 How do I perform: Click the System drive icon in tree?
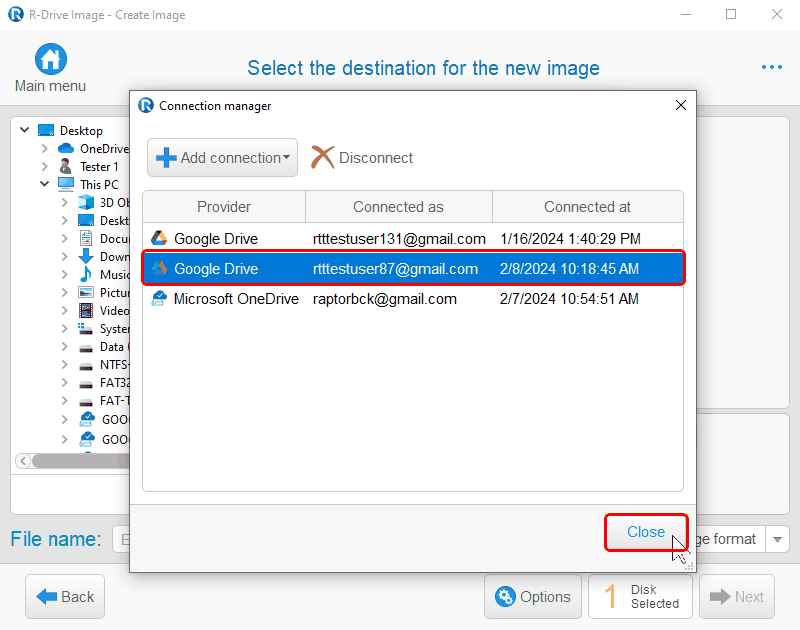[85, 329]
